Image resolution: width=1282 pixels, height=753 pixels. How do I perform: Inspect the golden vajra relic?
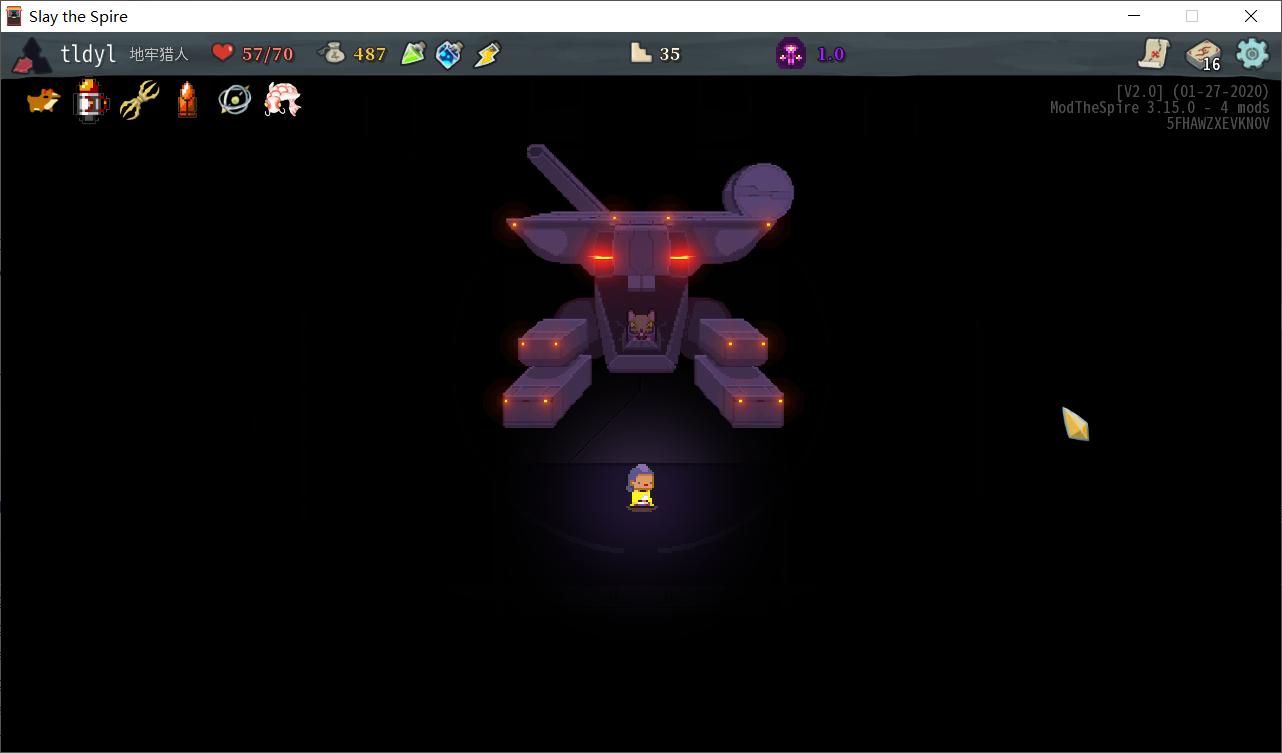[139, 100]
